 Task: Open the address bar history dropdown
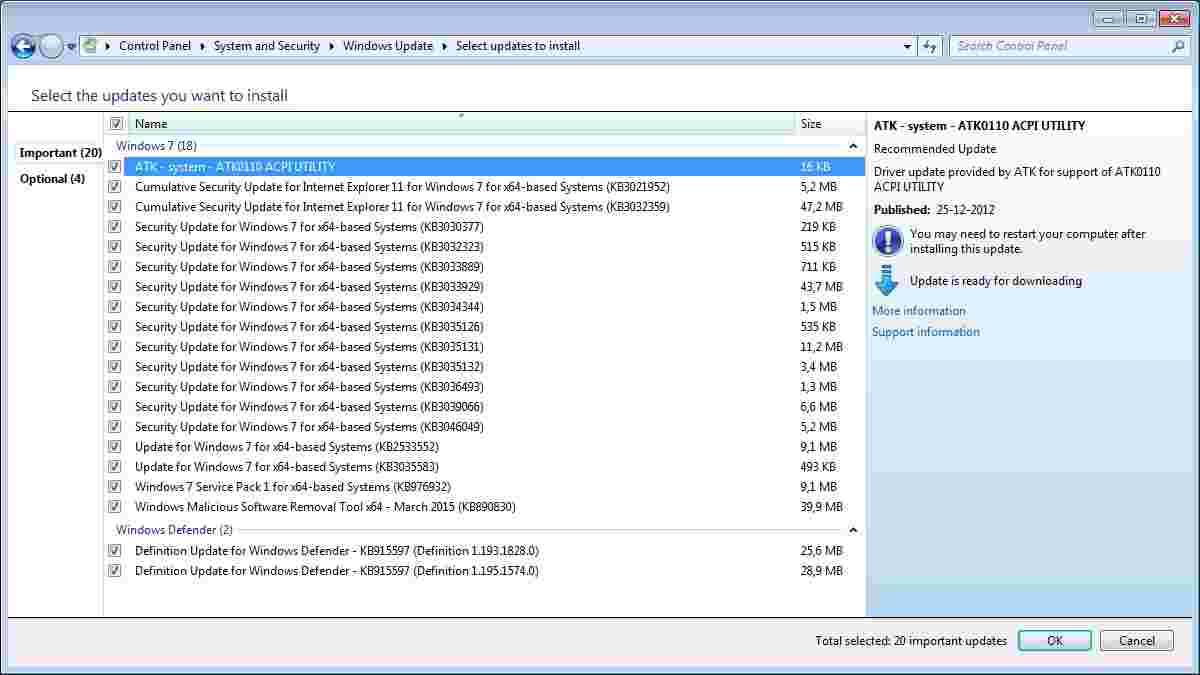pos(907,46)
